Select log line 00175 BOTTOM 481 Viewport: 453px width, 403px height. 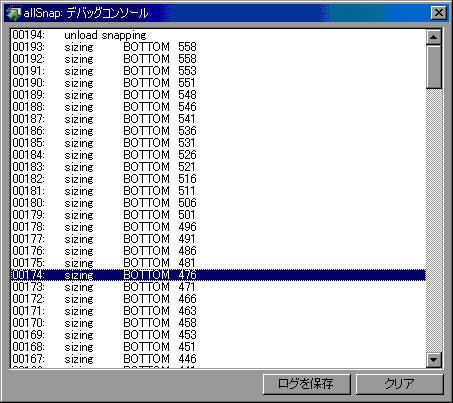click(x=218, y=263)
